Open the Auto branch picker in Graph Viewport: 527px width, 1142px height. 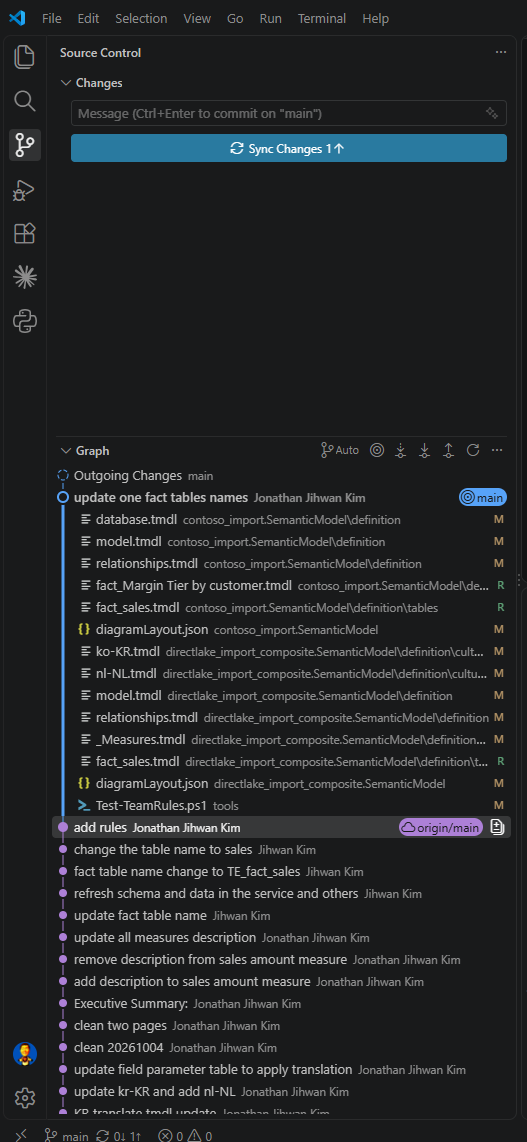[340, 450]
